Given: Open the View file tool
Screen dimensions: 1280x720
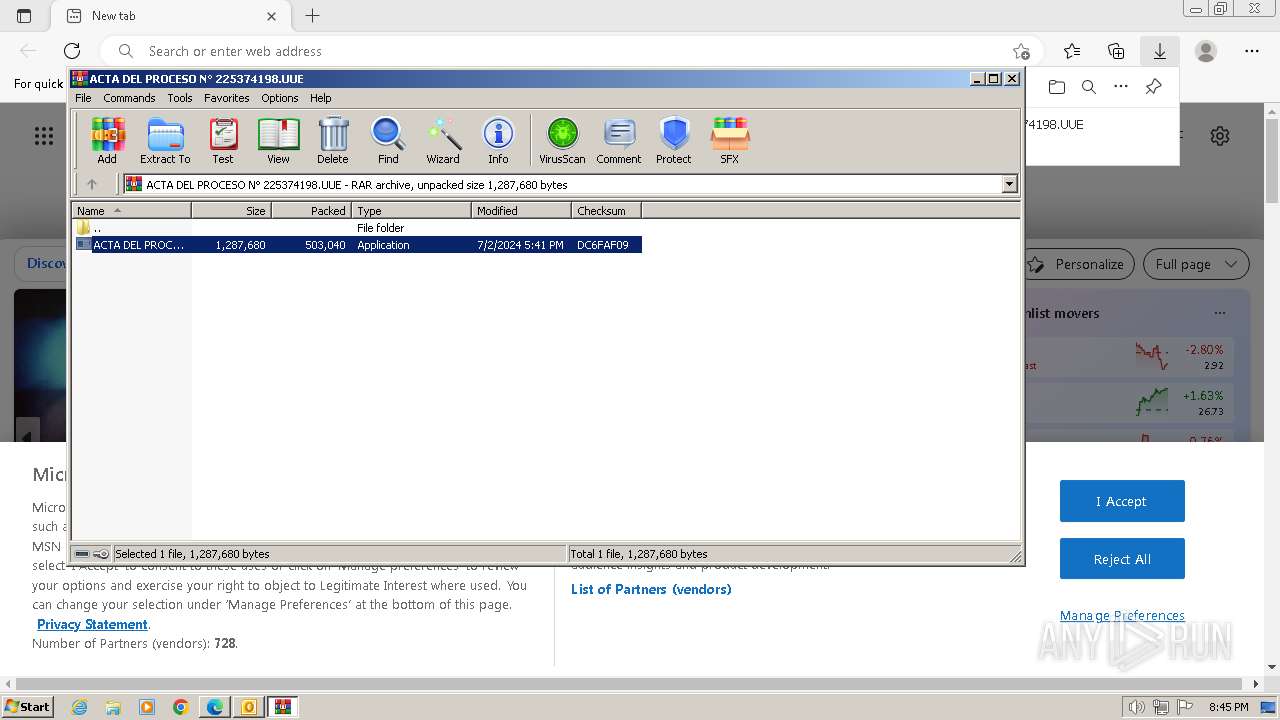Looking at the screenshot, I should (x=278, y=140).
